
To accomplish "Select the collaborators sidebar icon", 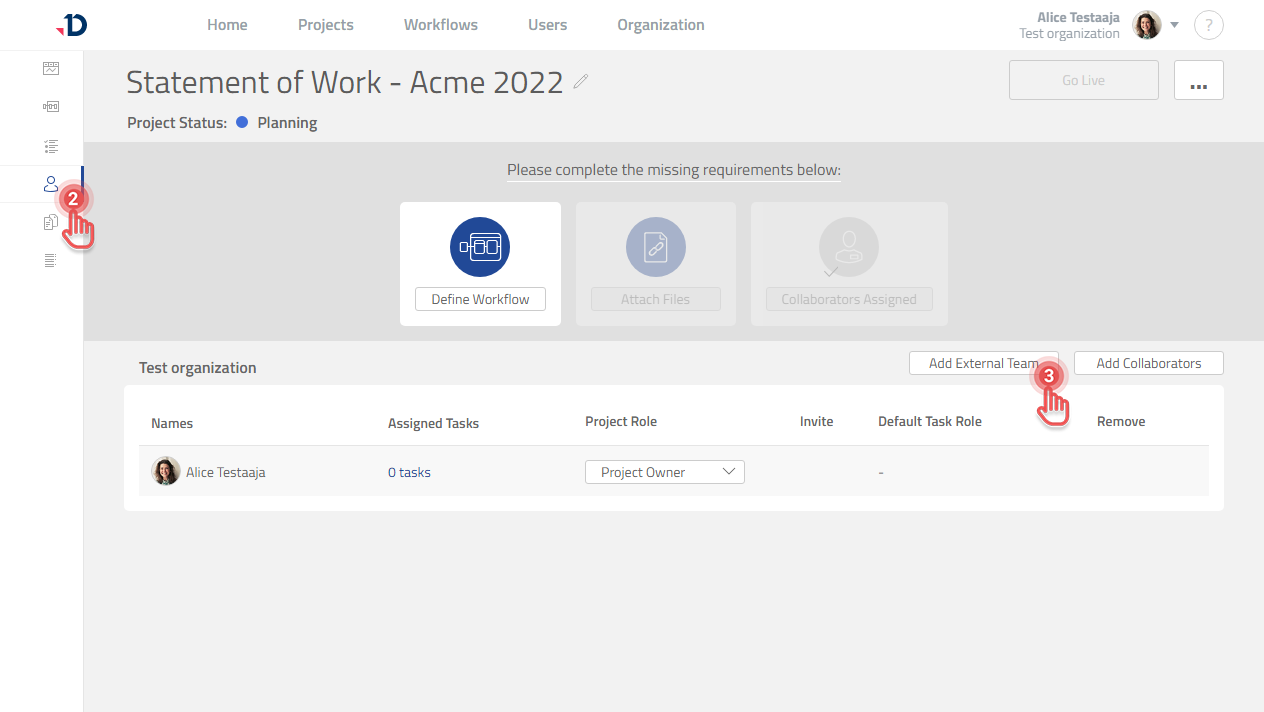I will point(50,184).
